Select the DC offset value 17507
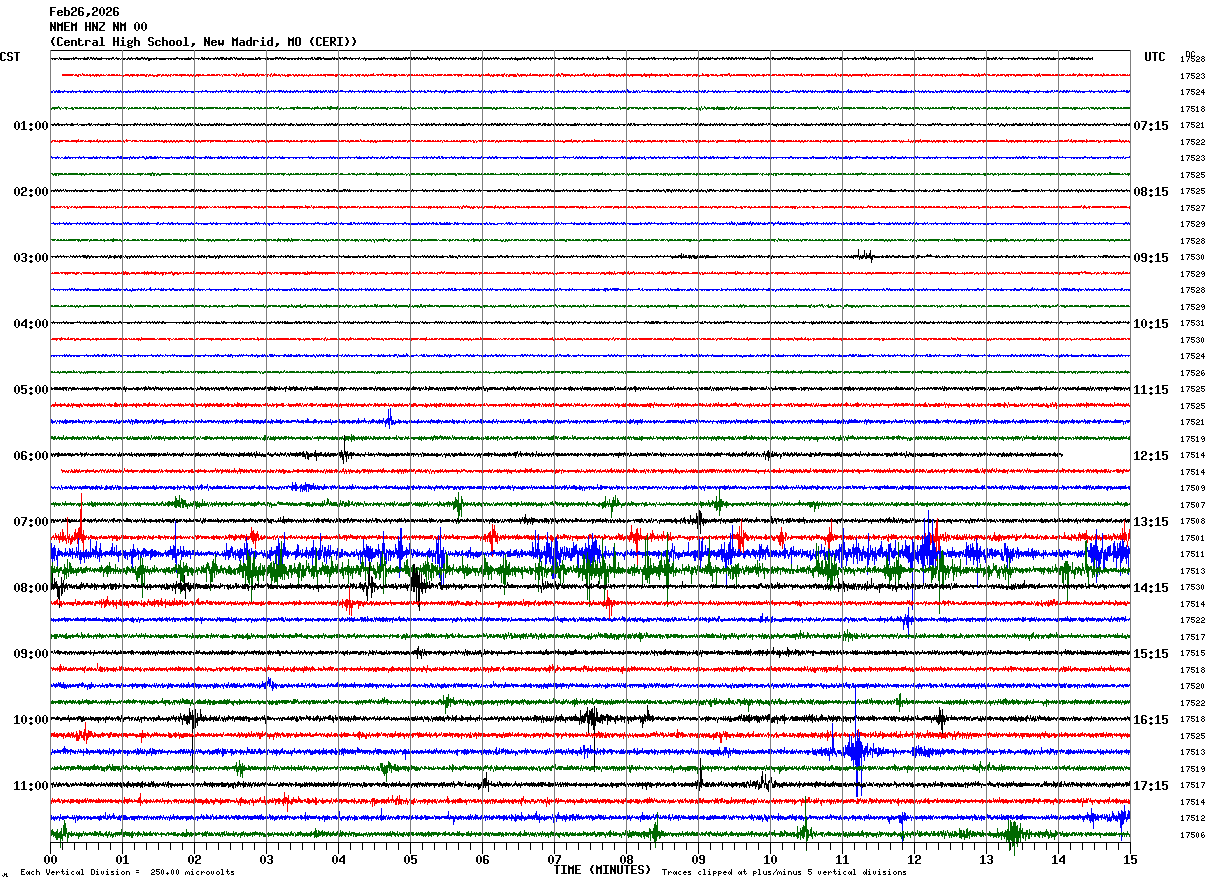This screenshot has height=886, width=1210. pyautogui.click(x=1192, y=505)
